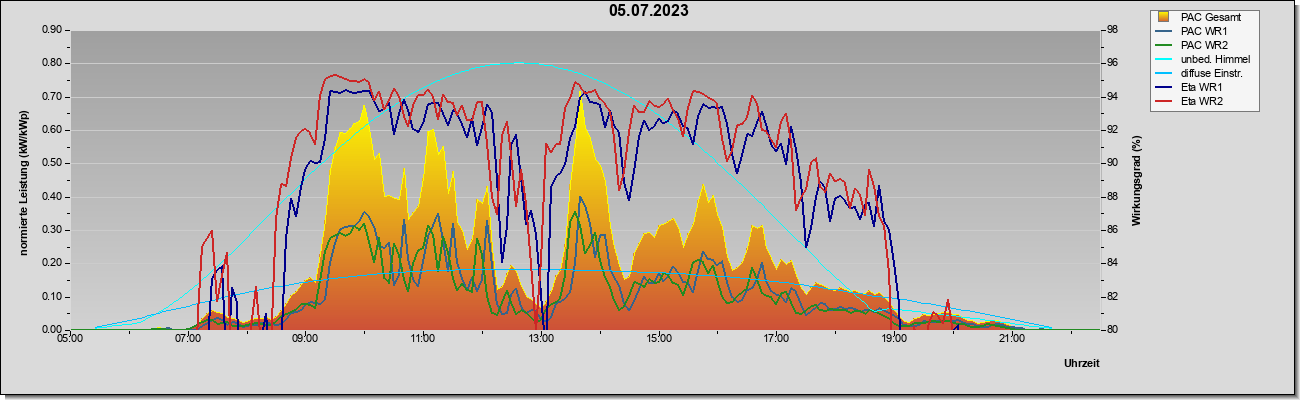Click the Wirkungsgrad (%) axis title

coord(1136,179)
